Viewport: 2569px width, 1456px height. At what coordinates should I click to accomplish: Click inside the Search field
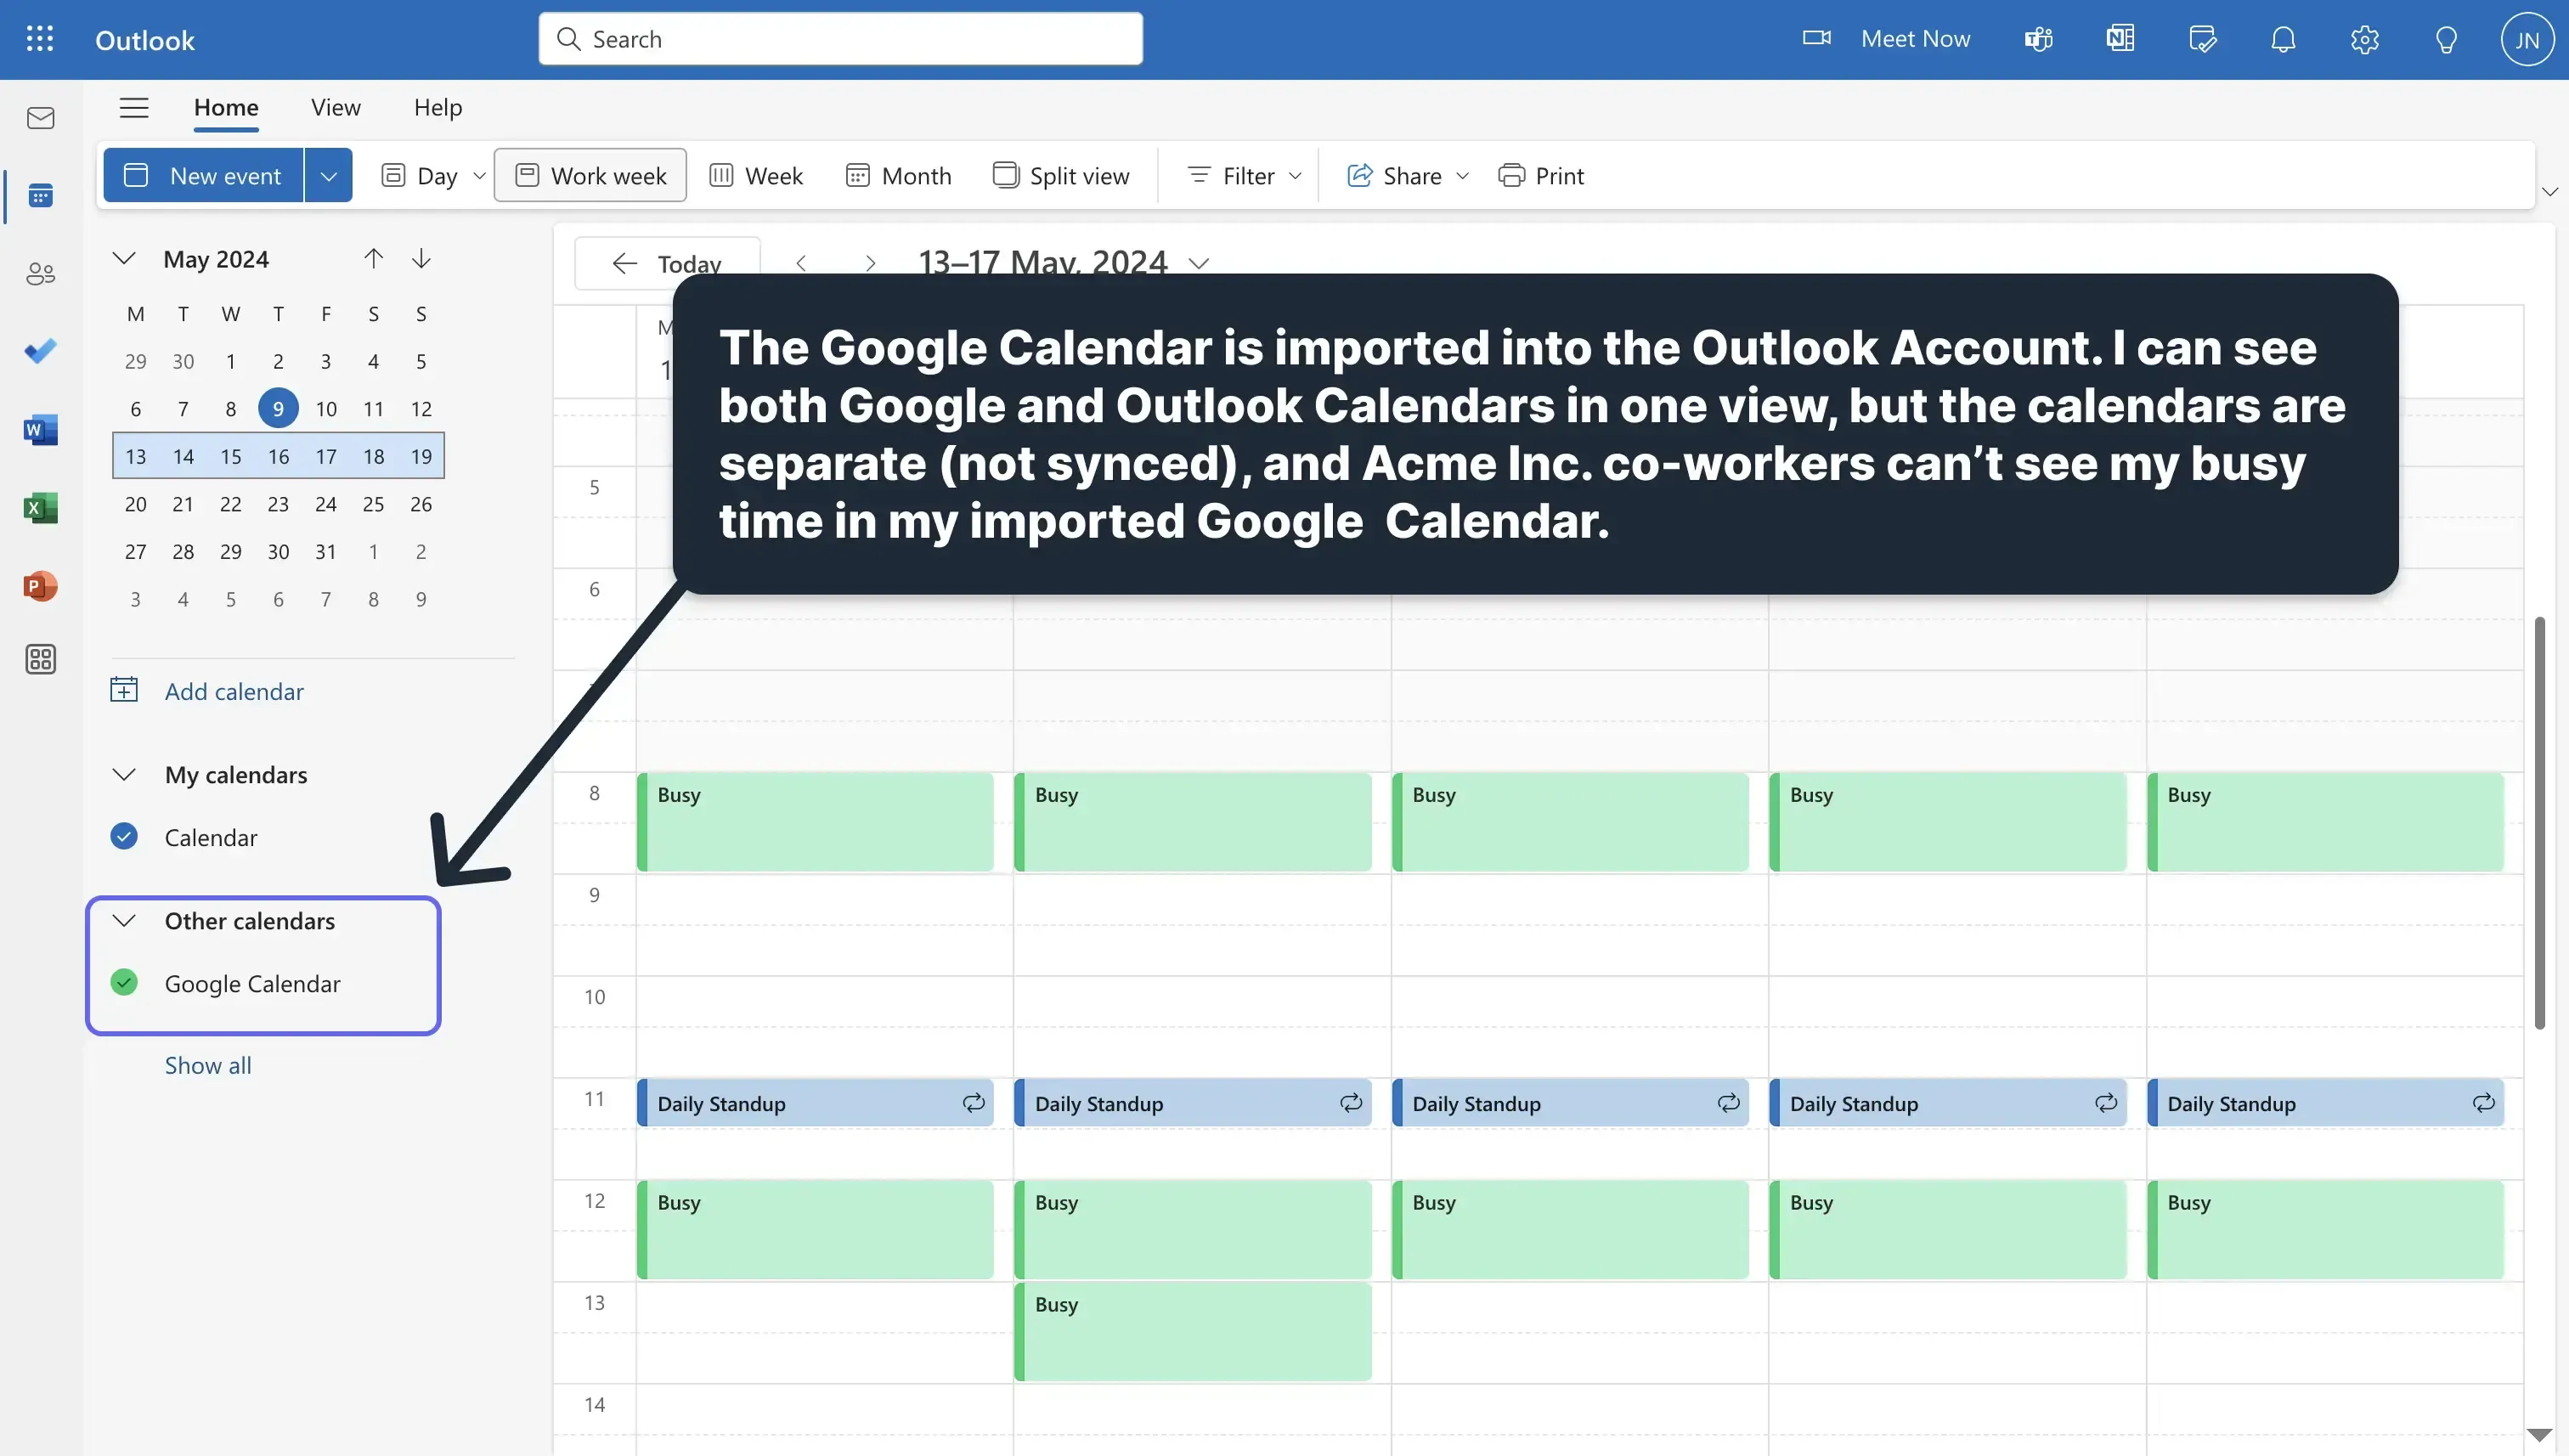[840, 39]
